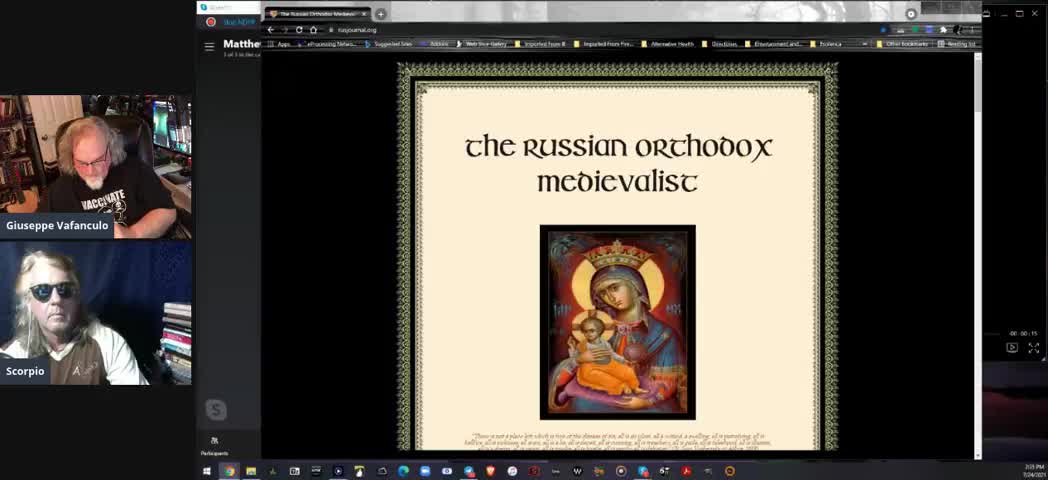Click the Madonna and Child icon image
The image size is (1048, 480).
(618, 322)
